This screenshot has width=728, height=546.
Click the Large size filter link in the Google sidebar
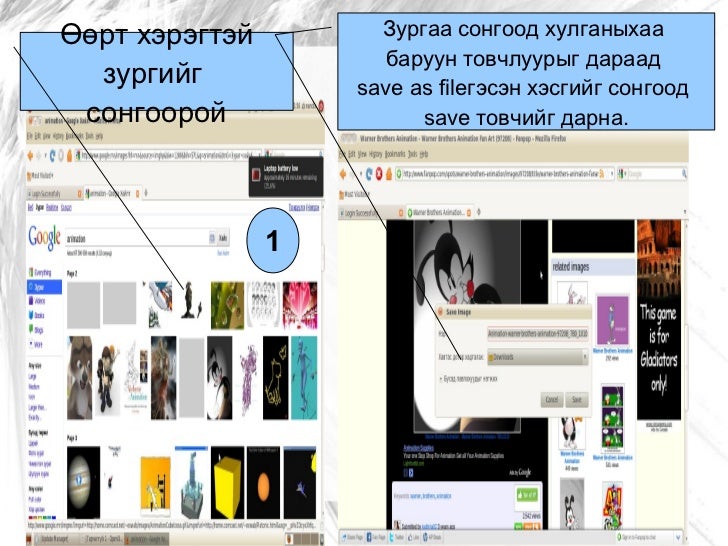click(x=32, y=377)
